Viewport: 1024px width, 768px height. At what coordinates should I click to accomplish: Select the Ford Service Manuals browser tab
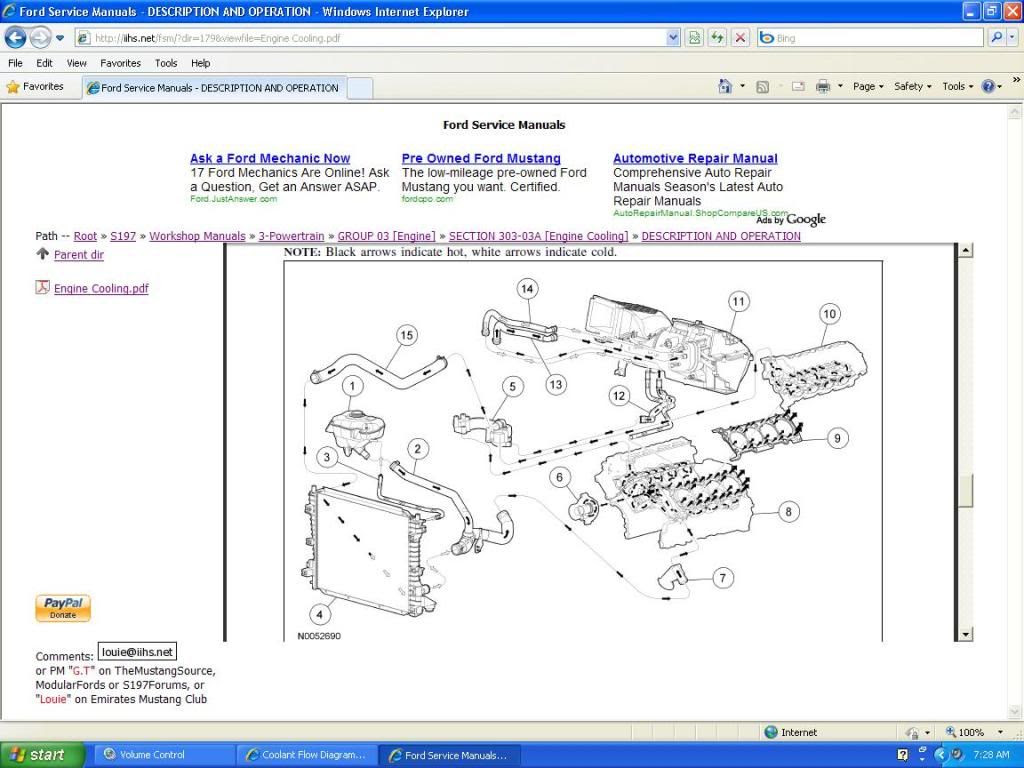tap(214, 88)
